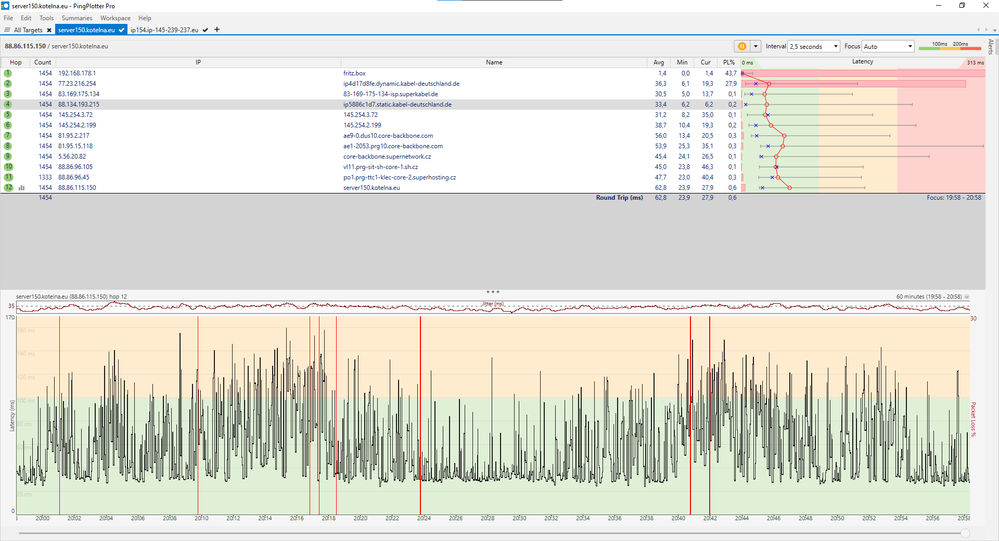The image size is (999, 541).
Task: Select the fritz.box hop name
Action: [354, 73]
